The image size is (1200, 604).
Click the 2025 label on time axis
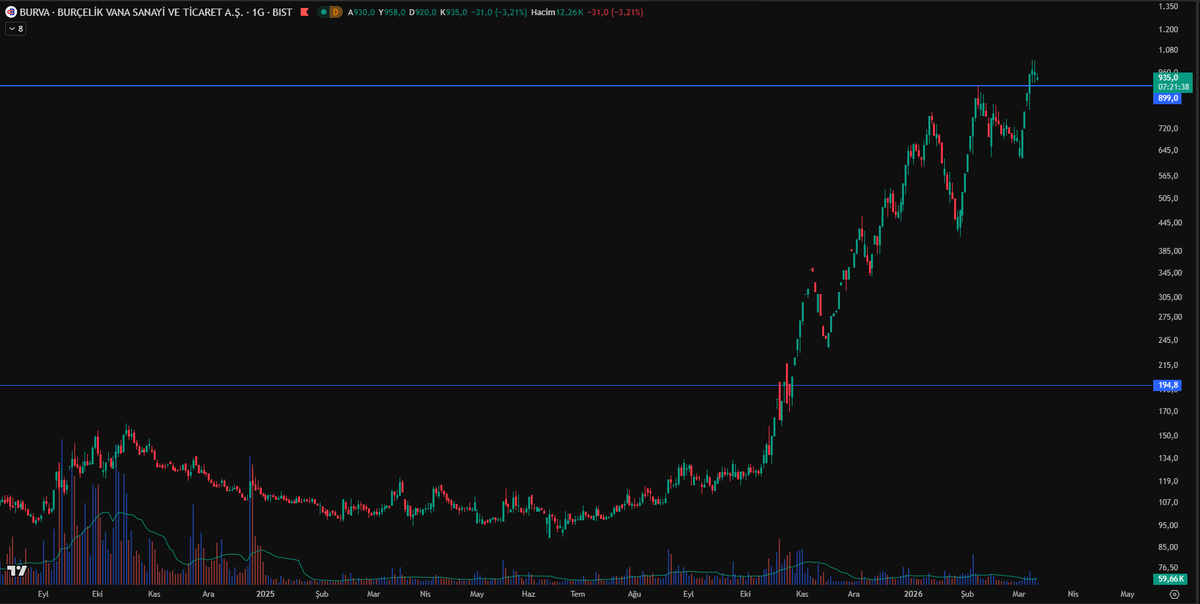(265, 593)
